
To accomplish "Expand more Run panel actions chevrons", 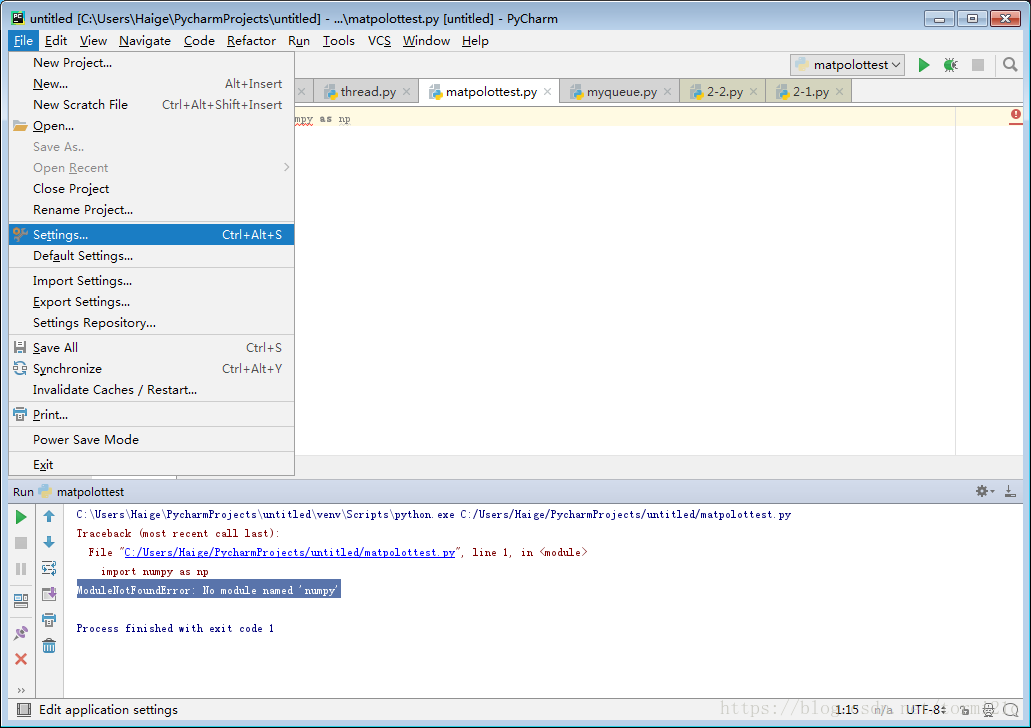I will (x=21, y=690).
